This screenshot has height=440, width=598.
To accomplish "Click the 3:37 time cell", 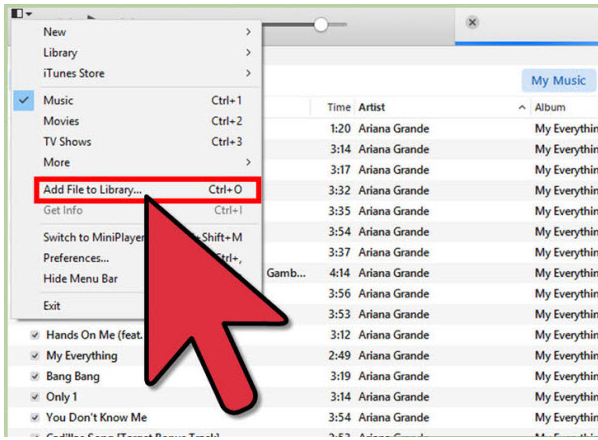I will tap(339, 252).
